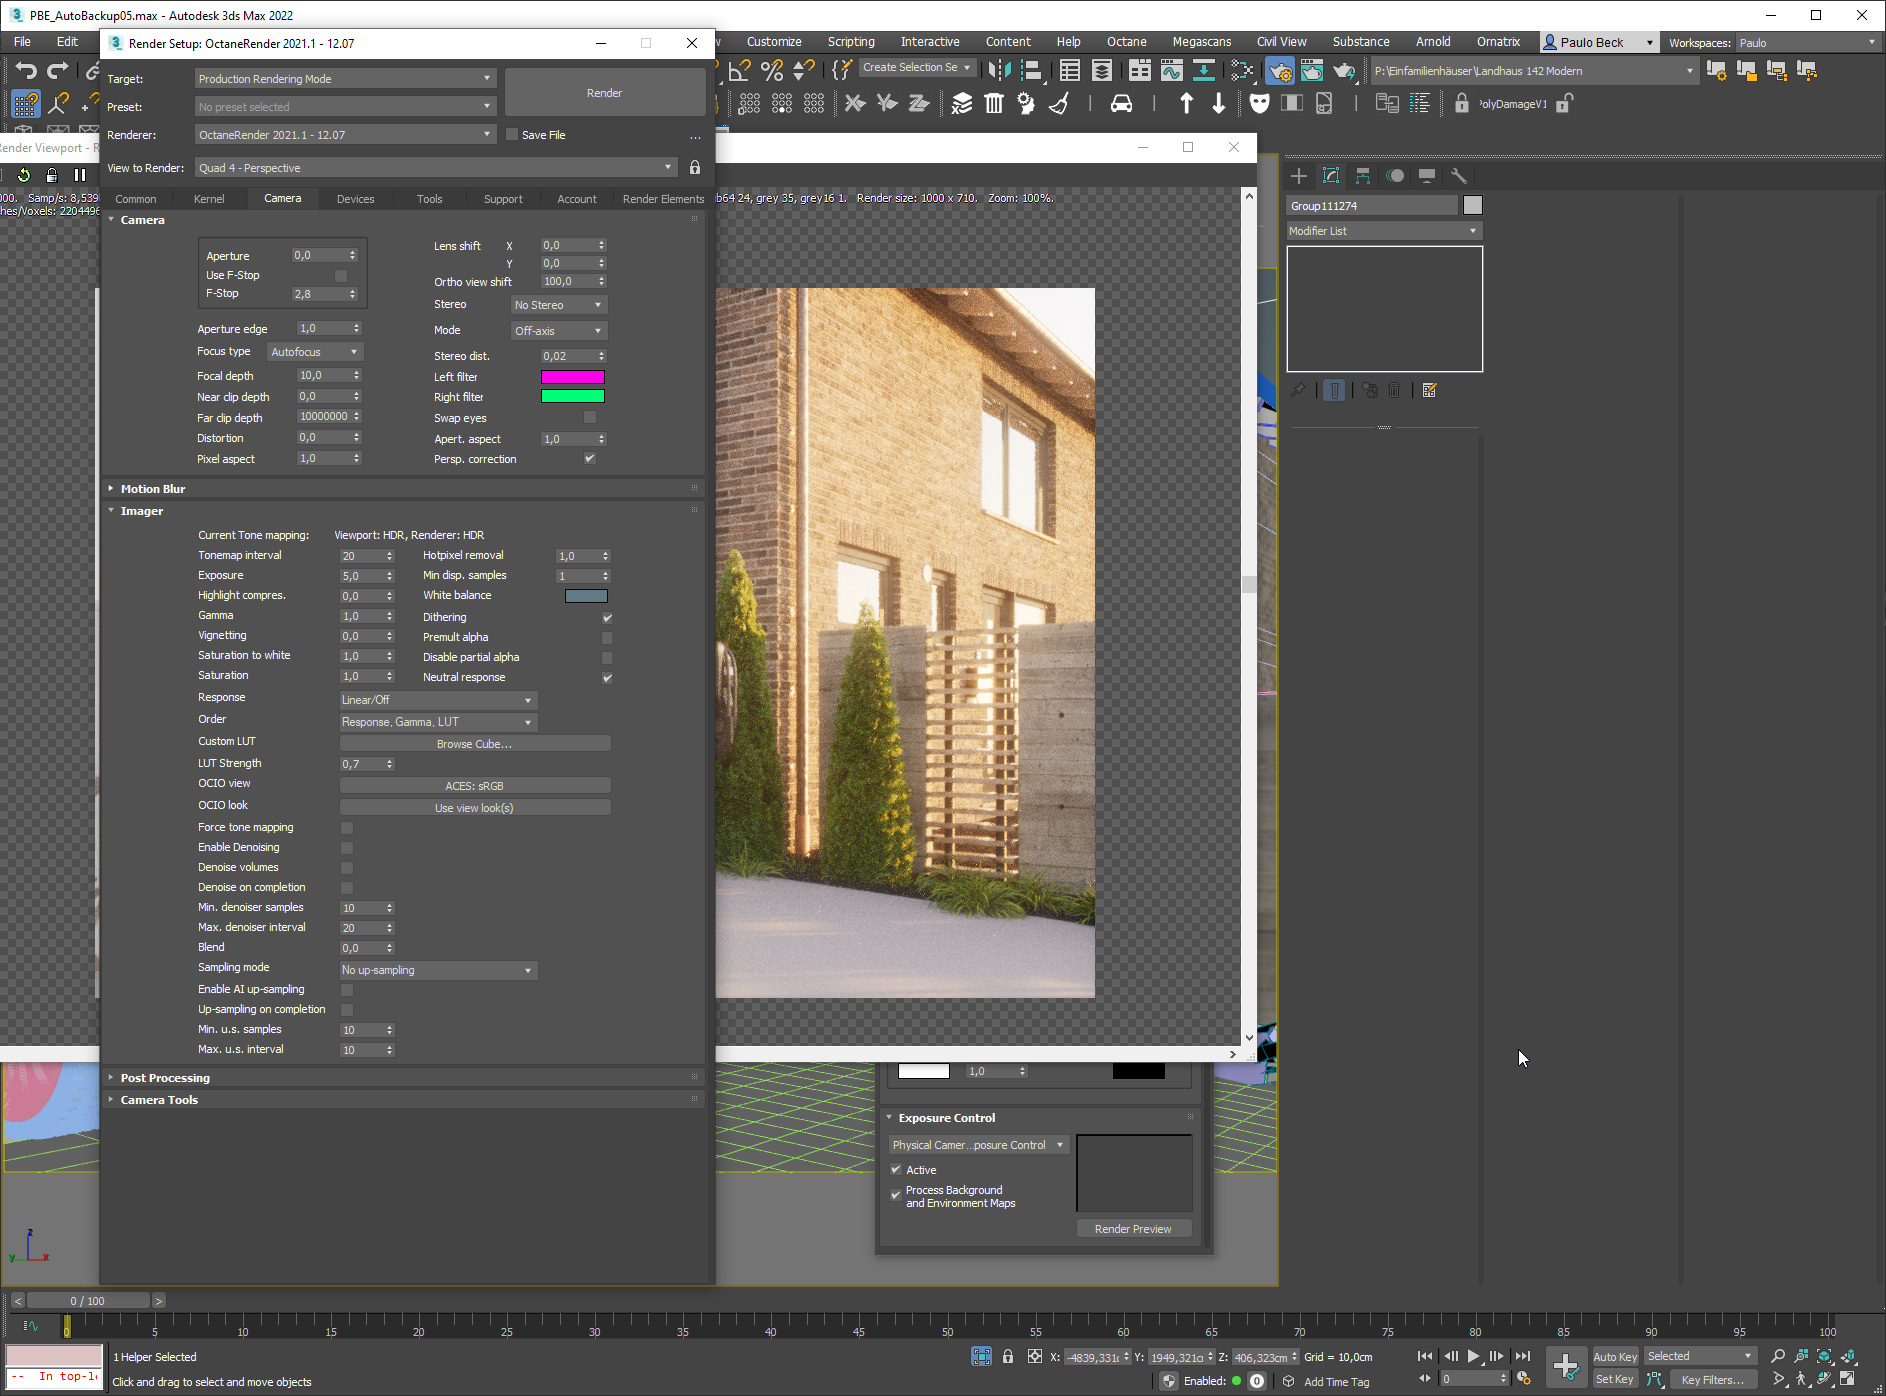Uncheck Persp. correction

click(x=590, y=458)
